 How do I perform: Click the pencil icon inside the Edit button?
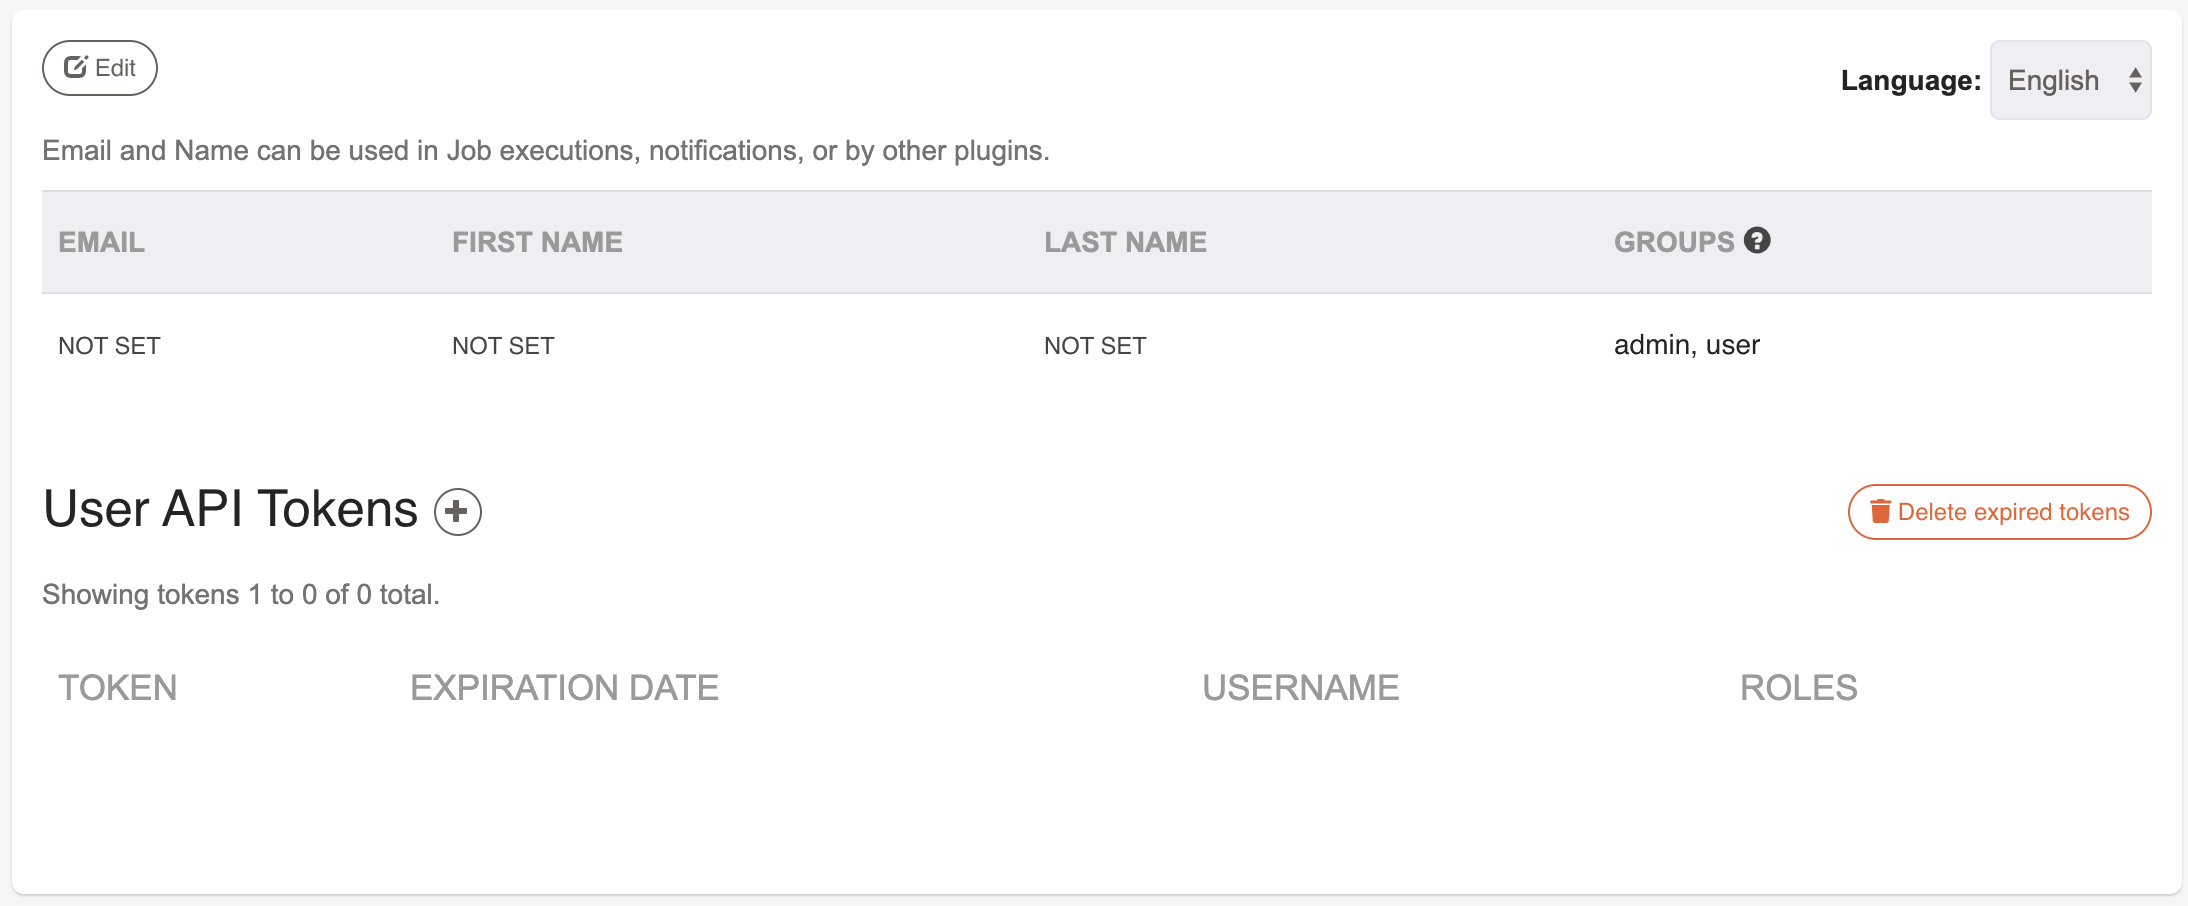[x=76, y=67]
